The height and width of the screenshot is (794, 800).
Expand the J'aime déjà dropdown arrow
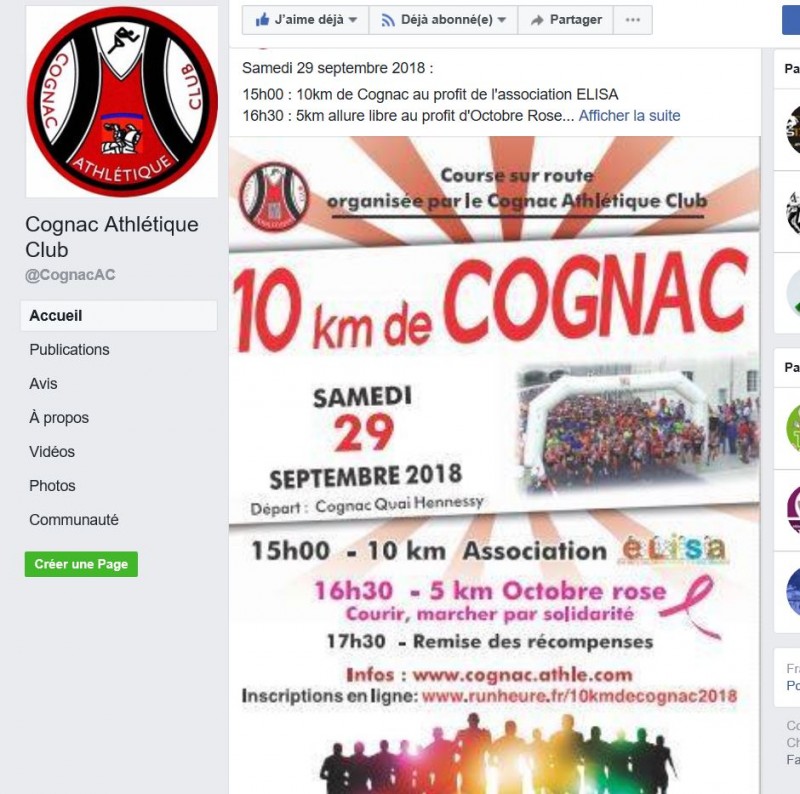pyautogui.click(x=353, y=20)
